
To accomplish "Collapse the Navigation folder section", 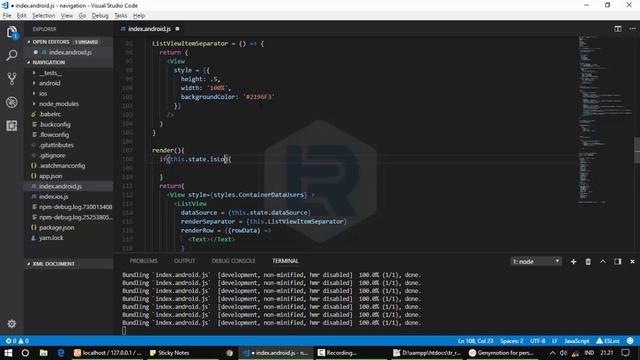I will pos(68,62).
